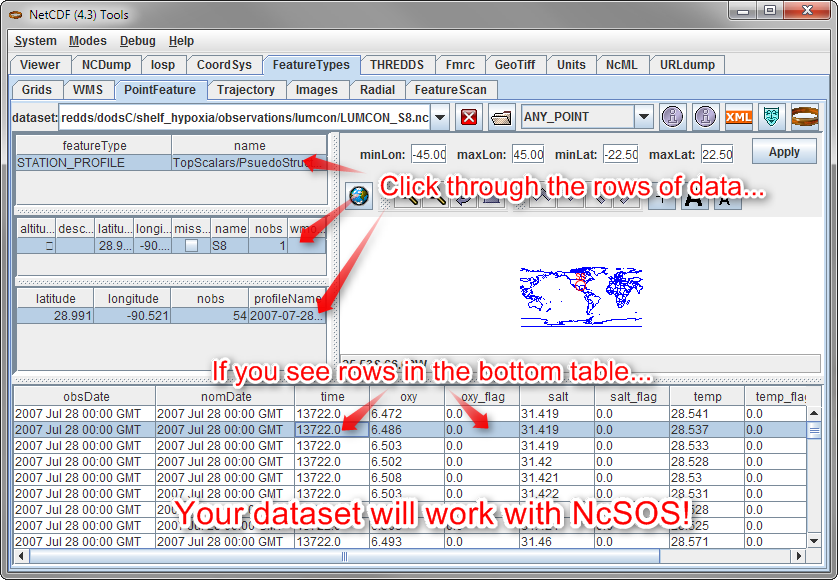Click the globe icon beside the map toolbar
Screen dimensions: 838x580
pos(359,196)
